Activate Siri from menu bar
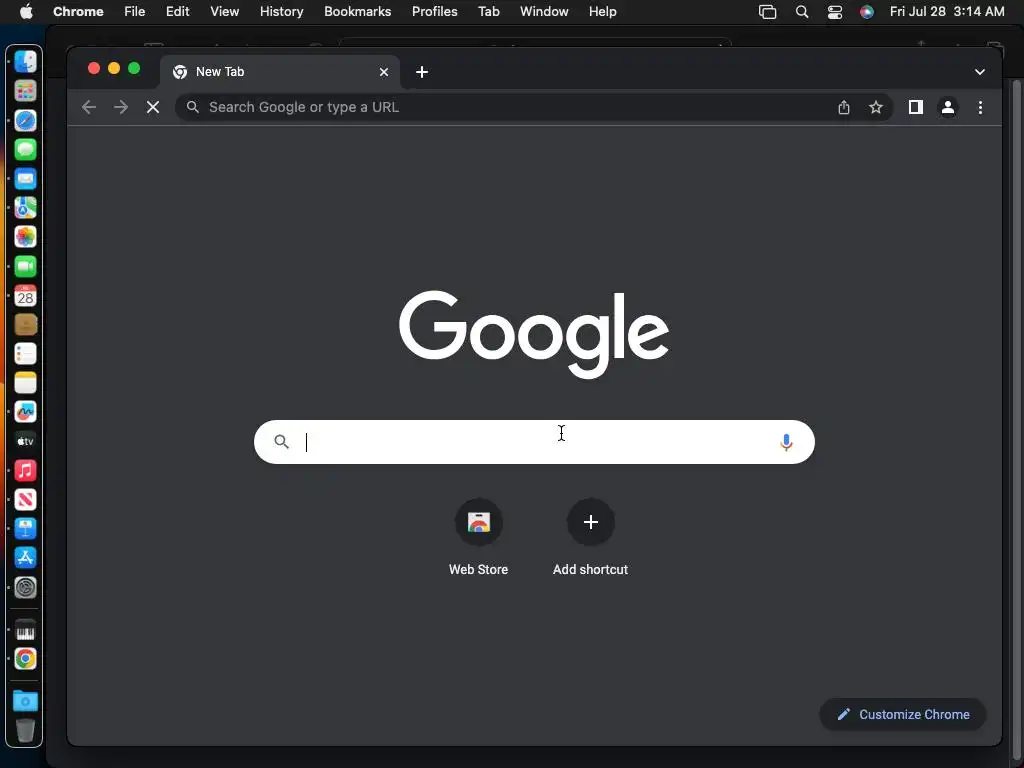 (867, 12)
